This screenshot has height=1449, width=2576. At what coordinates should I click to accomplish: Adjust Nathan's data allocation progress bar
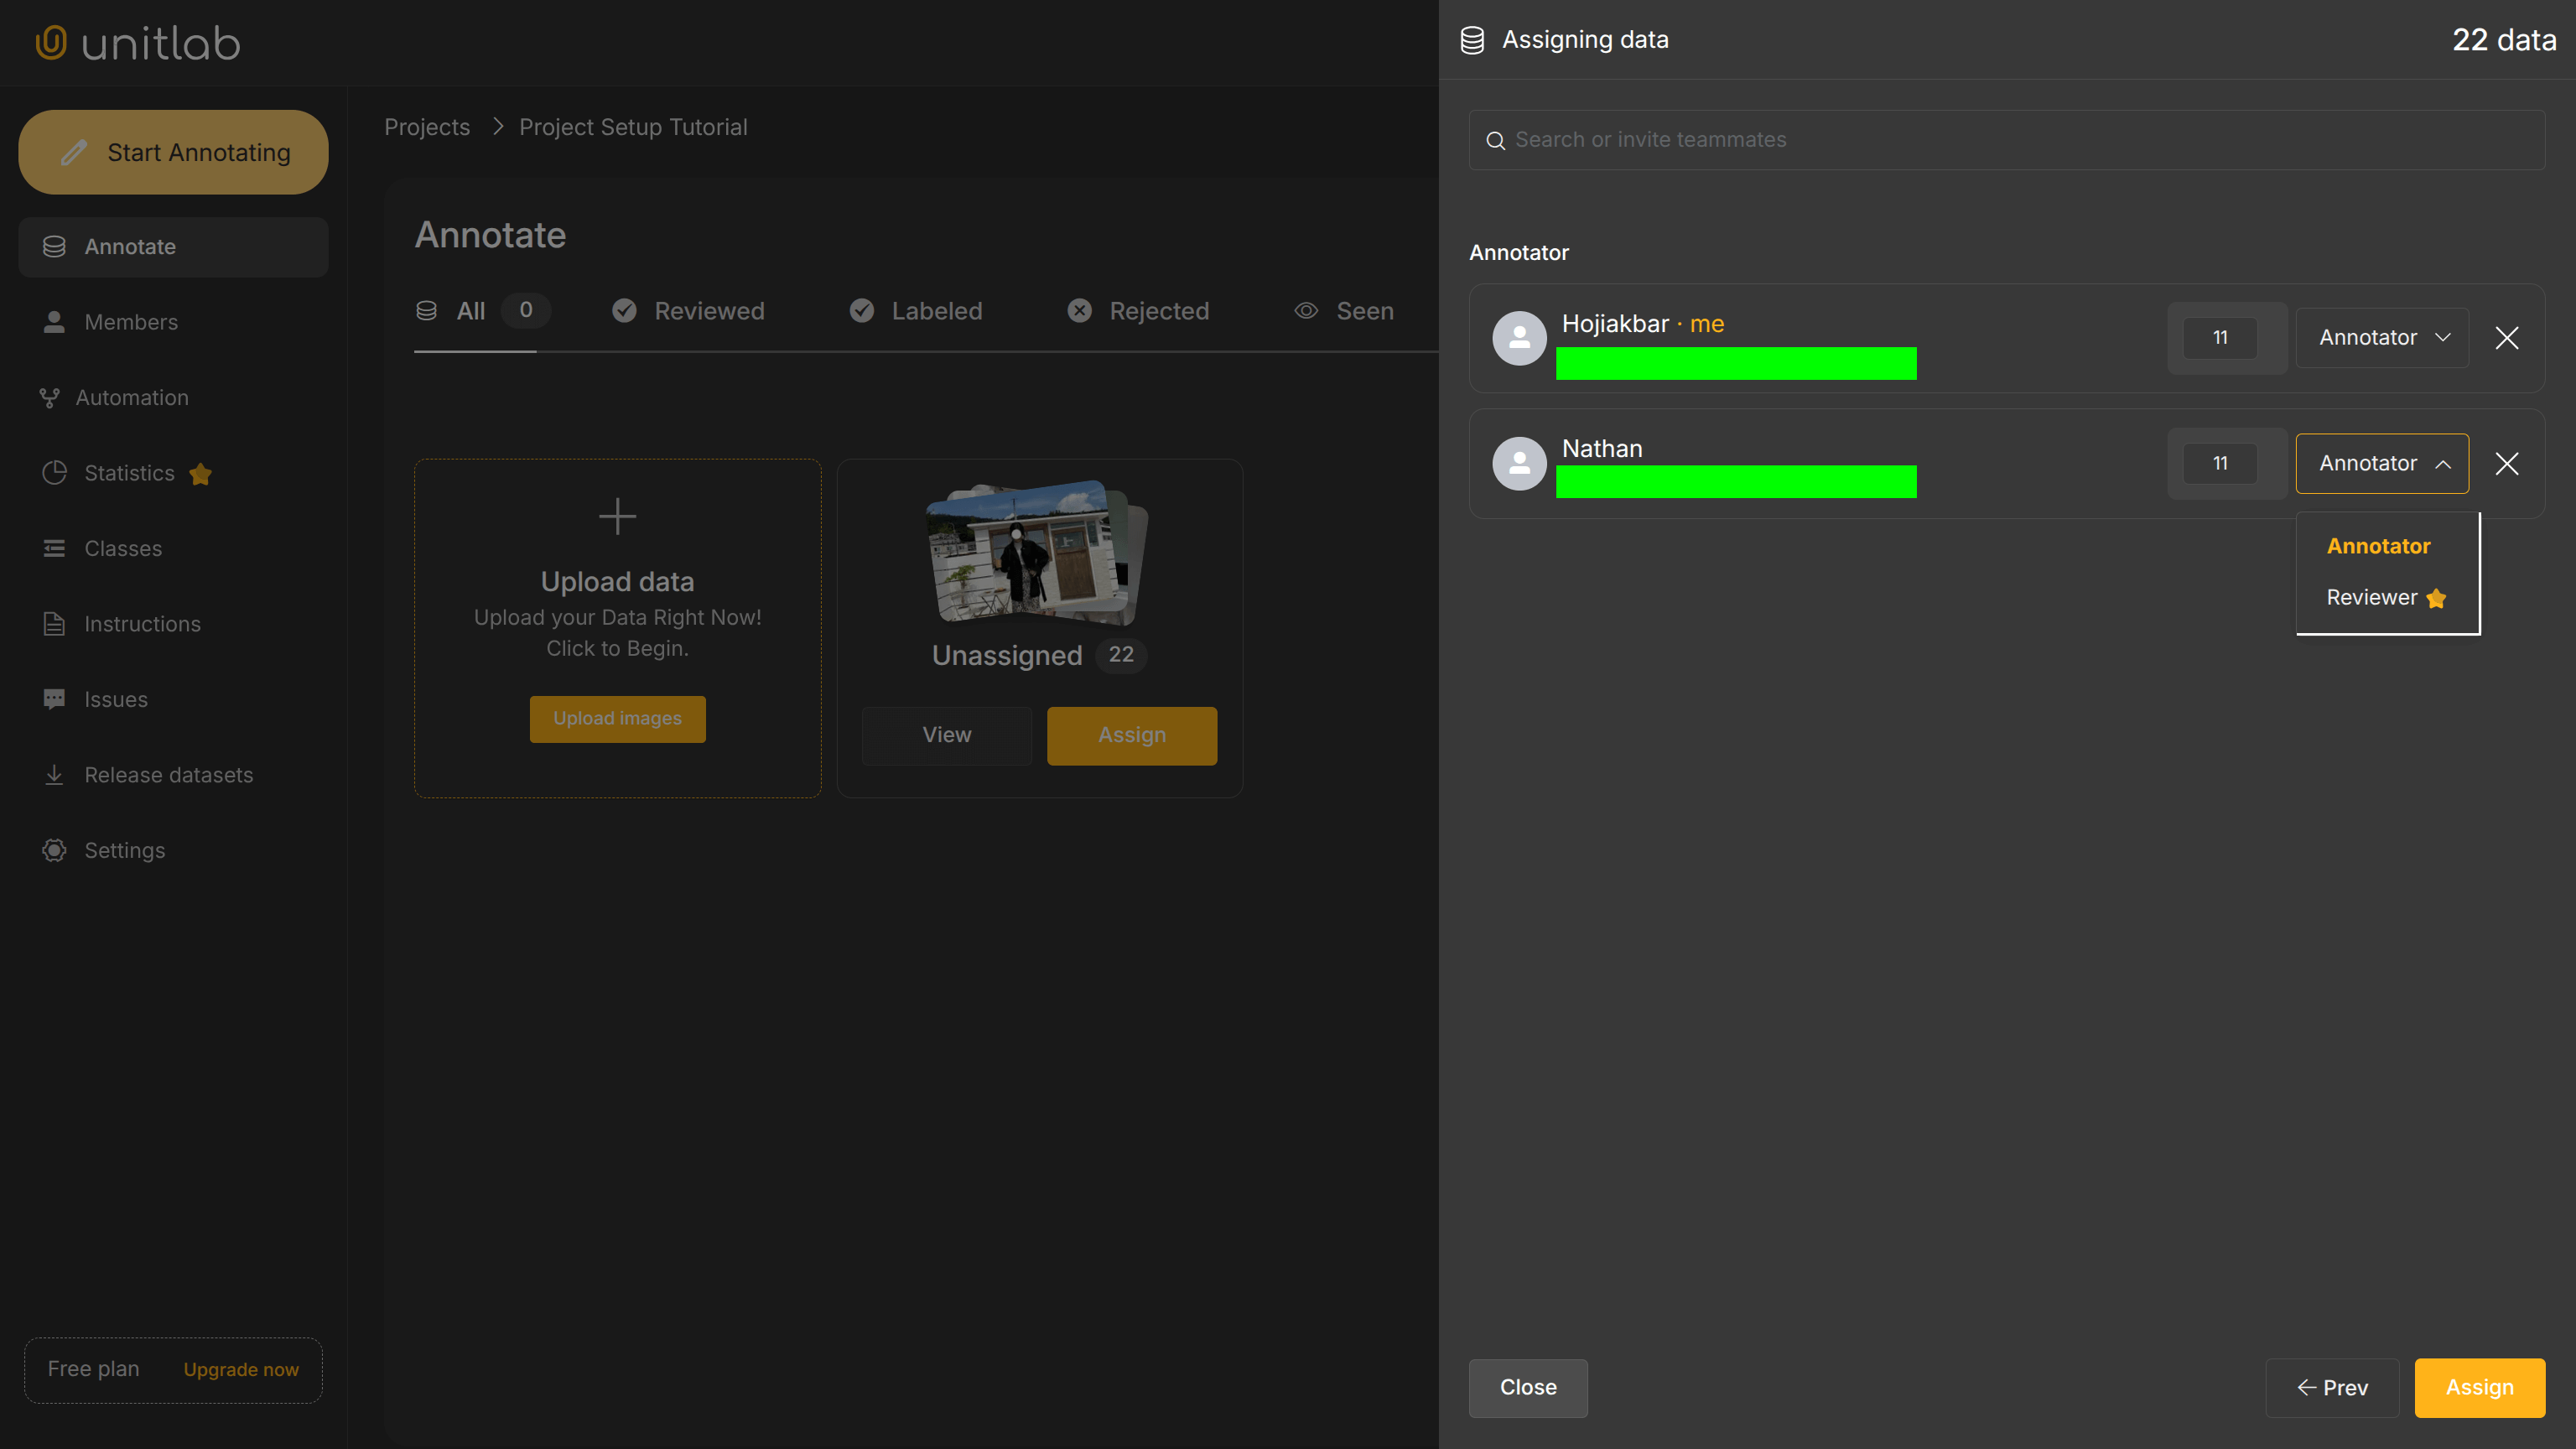(1735, 482)
